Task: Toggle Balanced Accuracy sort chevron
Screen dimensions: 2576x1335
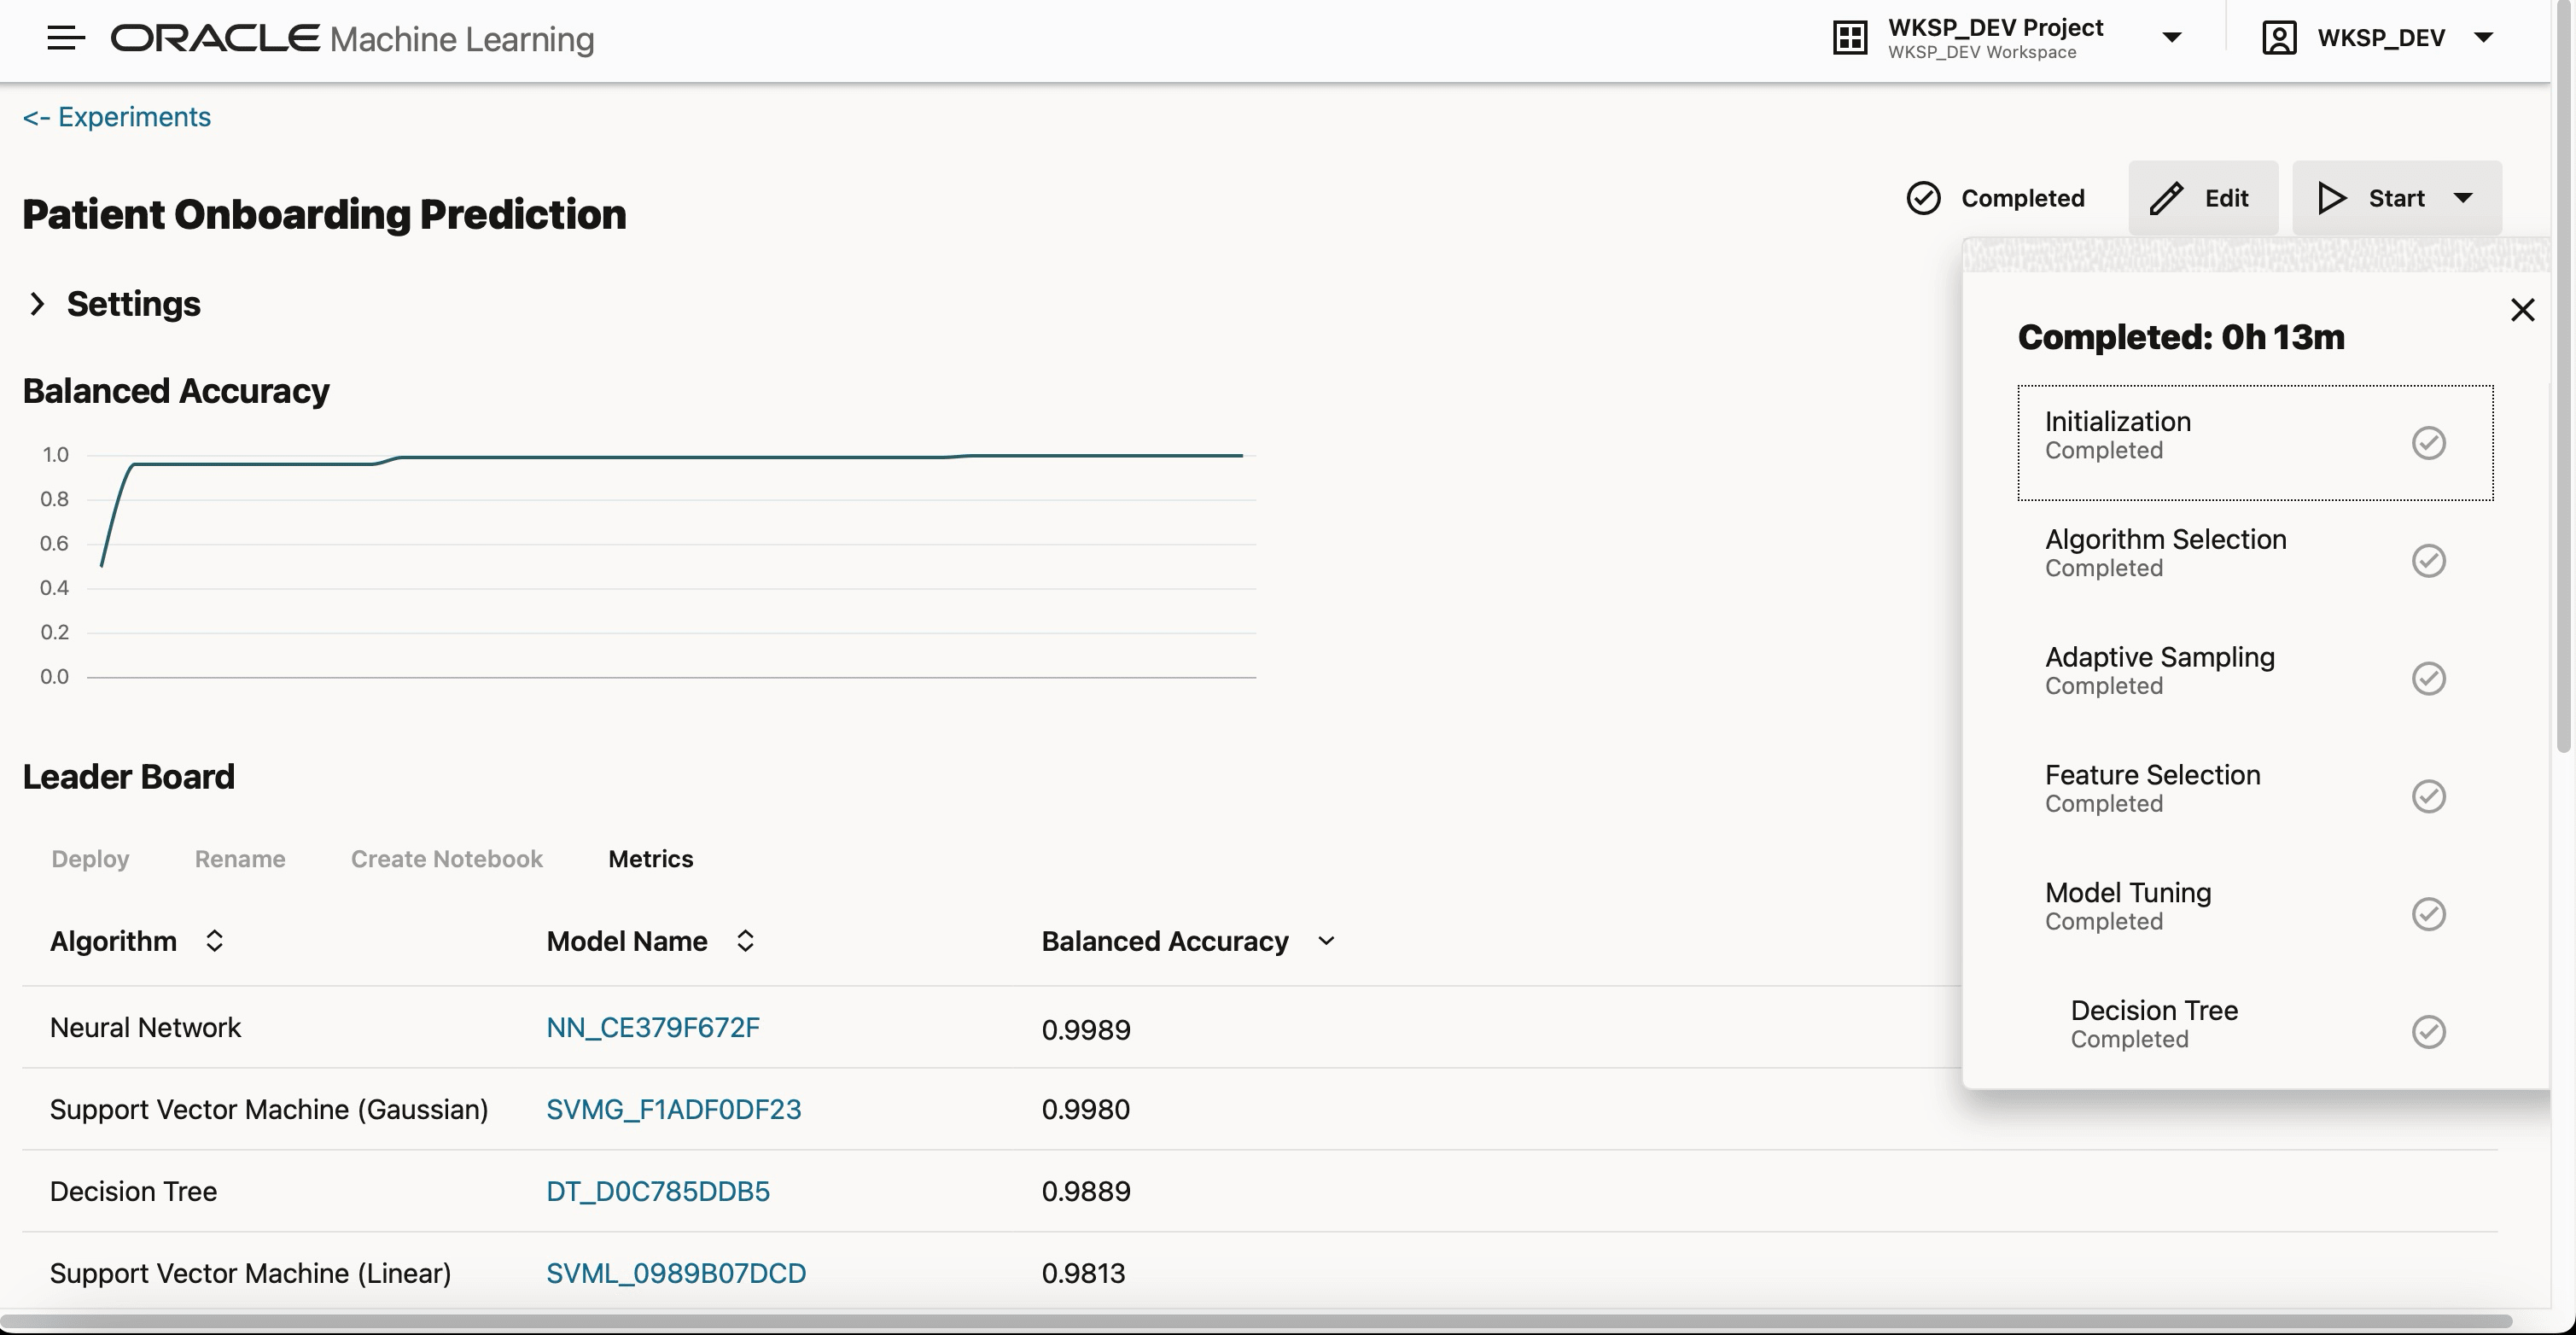Action: pyautogui.click(x=1326, y=941)
